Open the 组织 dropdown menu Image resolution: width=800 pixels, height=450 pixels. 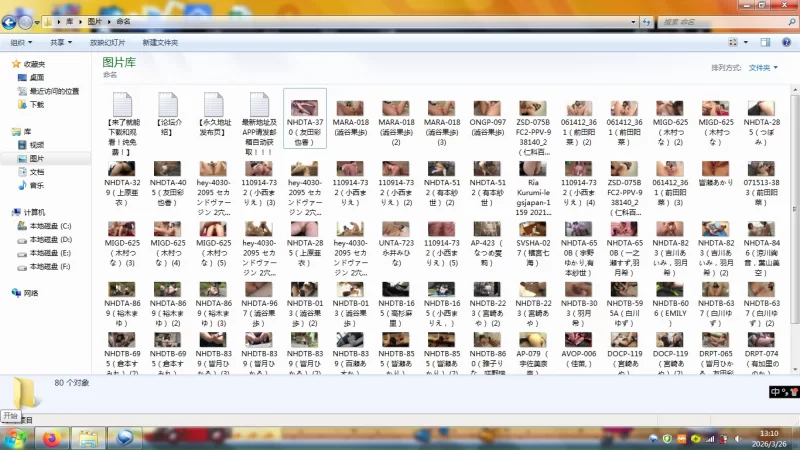[x=21, y=43]
